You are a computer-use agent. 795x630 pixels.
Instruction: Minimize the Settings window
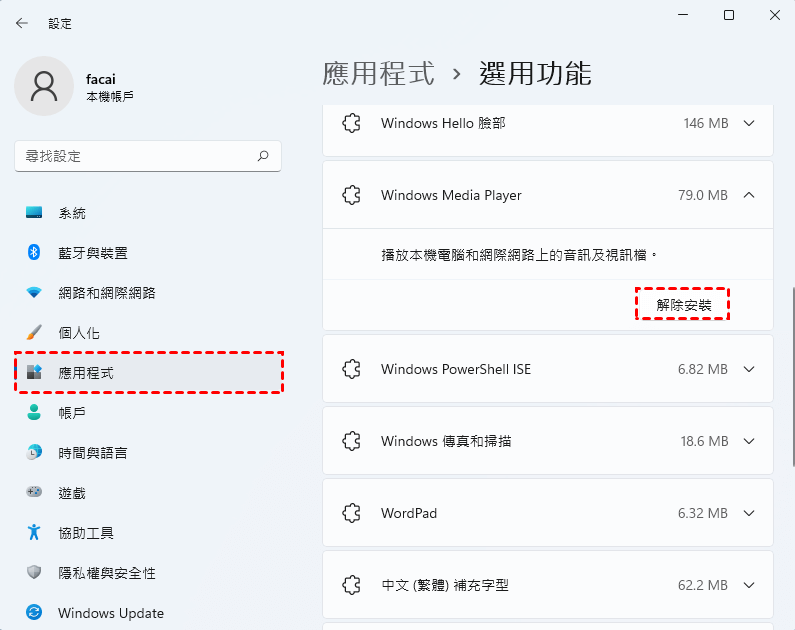pyautogui.click(x=683, y=15)
